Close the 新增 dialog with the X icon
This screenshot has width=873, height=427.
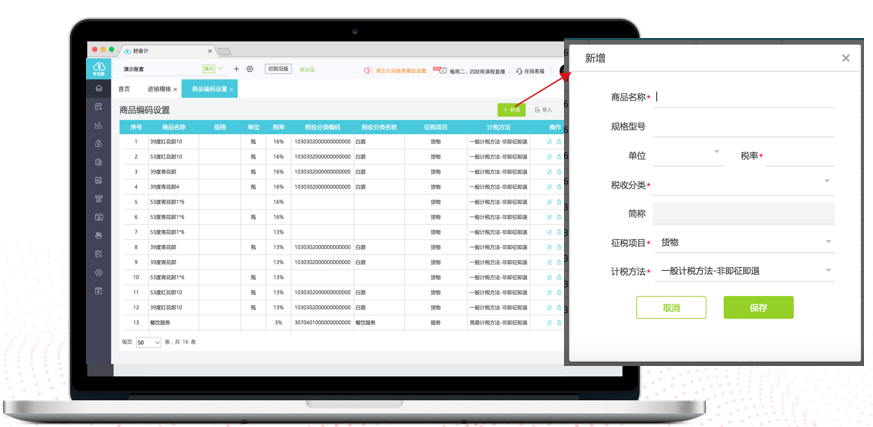pyautogui.click(x=845, y=58)
